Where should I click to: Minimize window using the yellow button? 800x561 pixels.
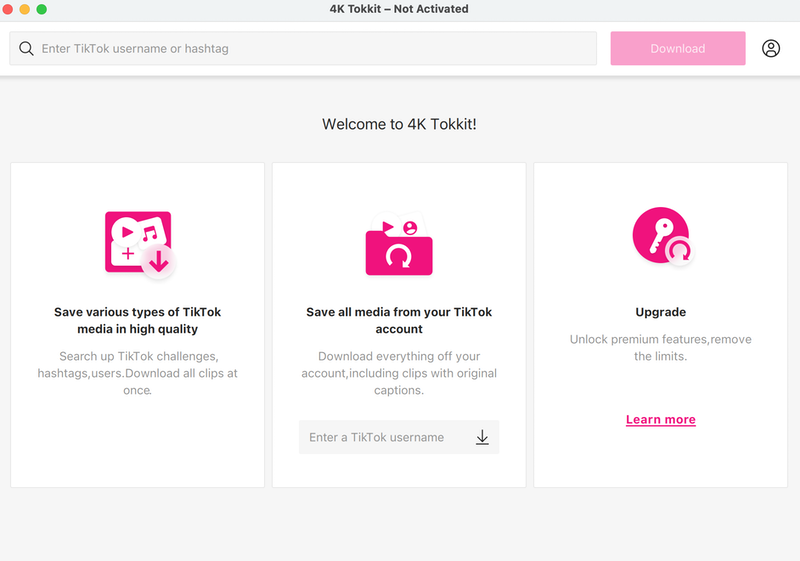pos(24,9)
